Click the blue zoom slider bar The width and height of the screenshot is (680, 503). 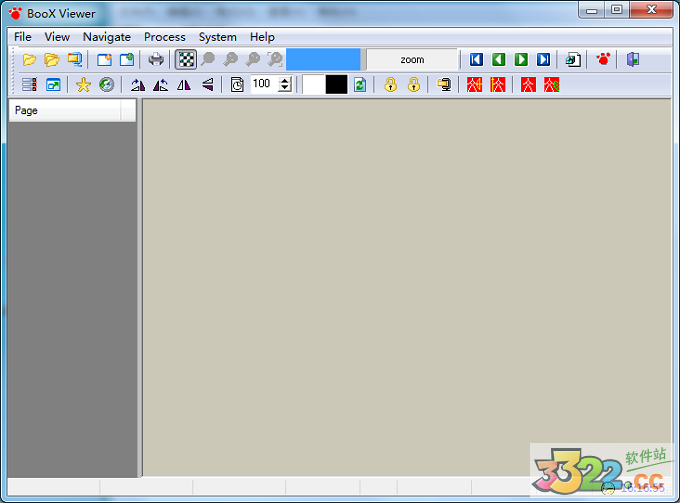point(323,59)
